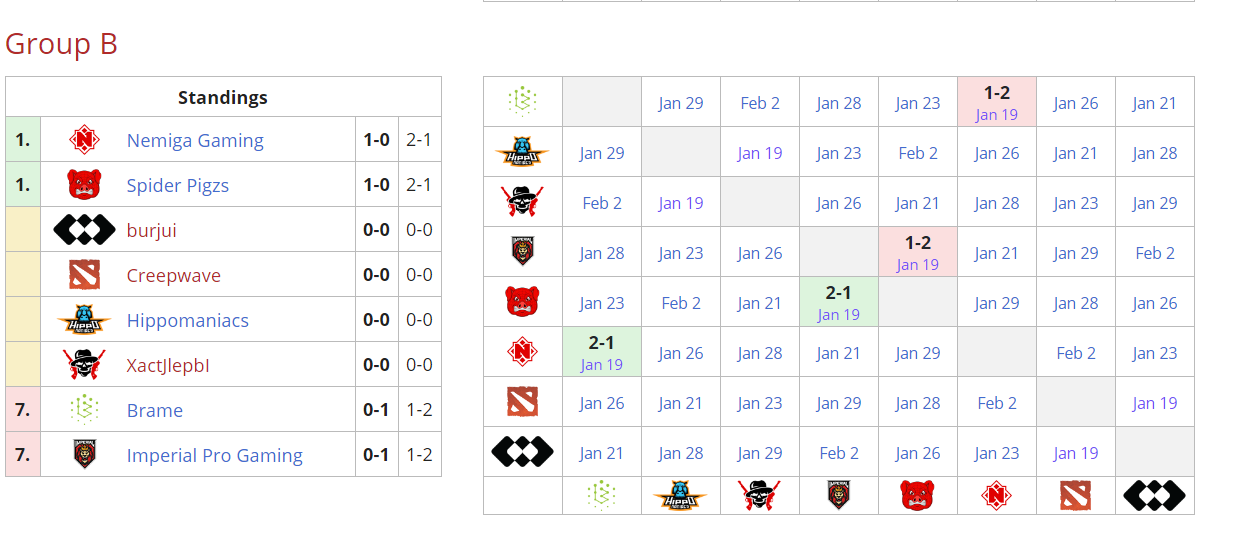Click the XactJlepbI skull logo in standings
Image resolution: width=1234 pixels, height=545 pixels.
tap(84, 365)
